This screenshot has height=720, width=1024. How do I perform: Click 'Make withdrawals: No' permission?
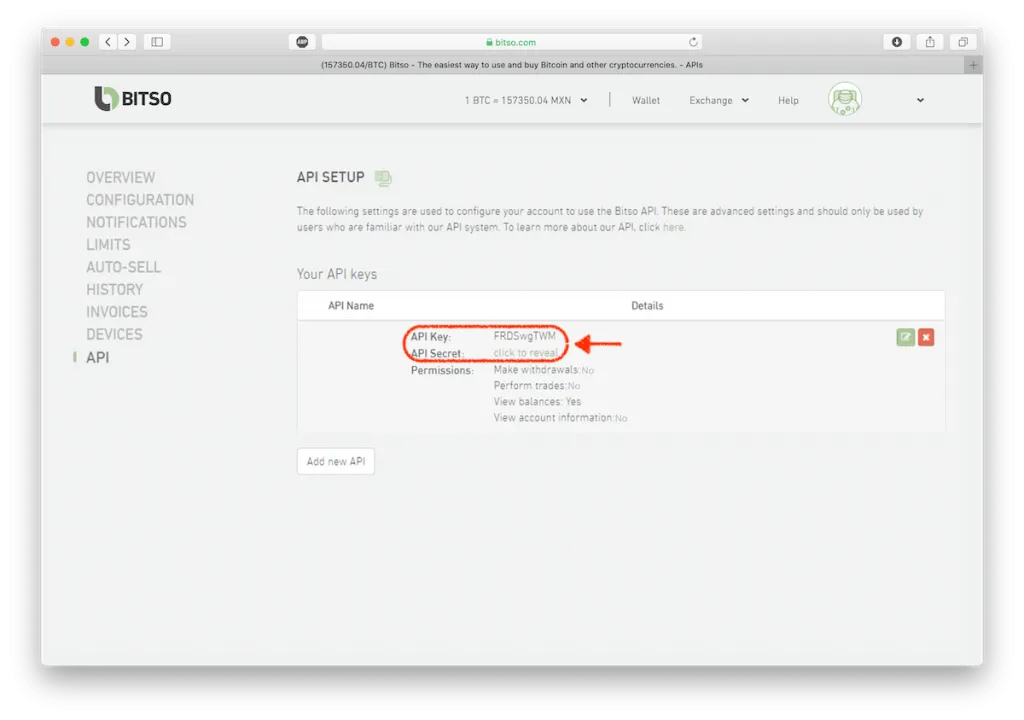click(543, 370)
